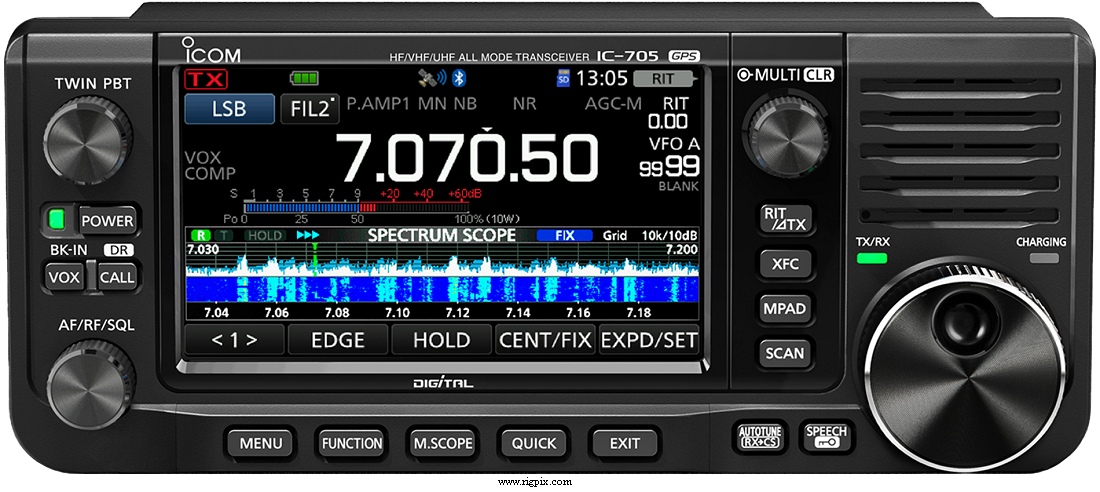Tap the SPECTRUM SCOPE title

coord(442,235)
